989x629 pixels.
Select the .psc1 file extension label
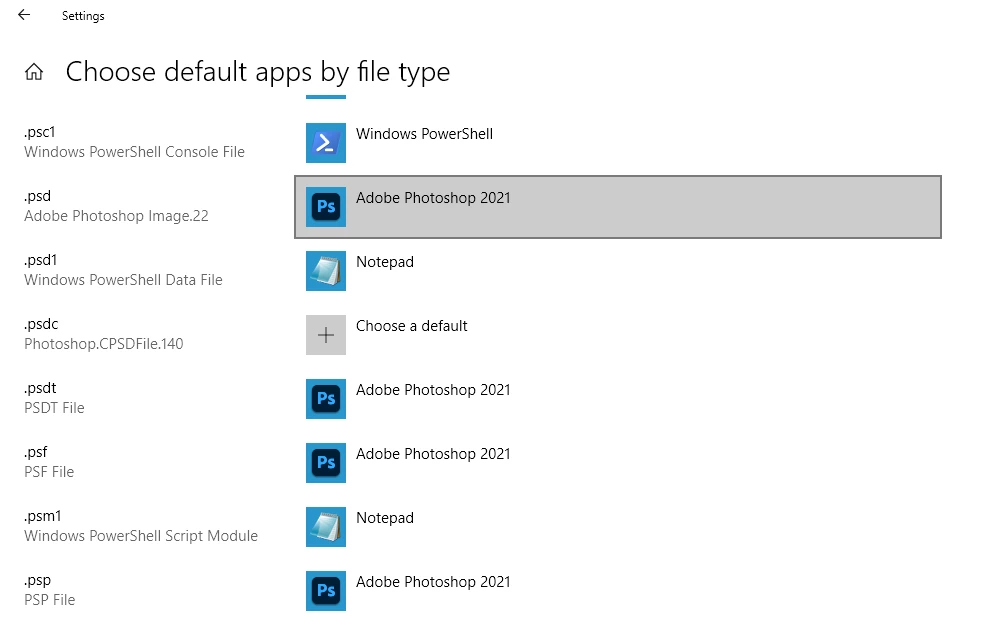click(x=40, y=132)
